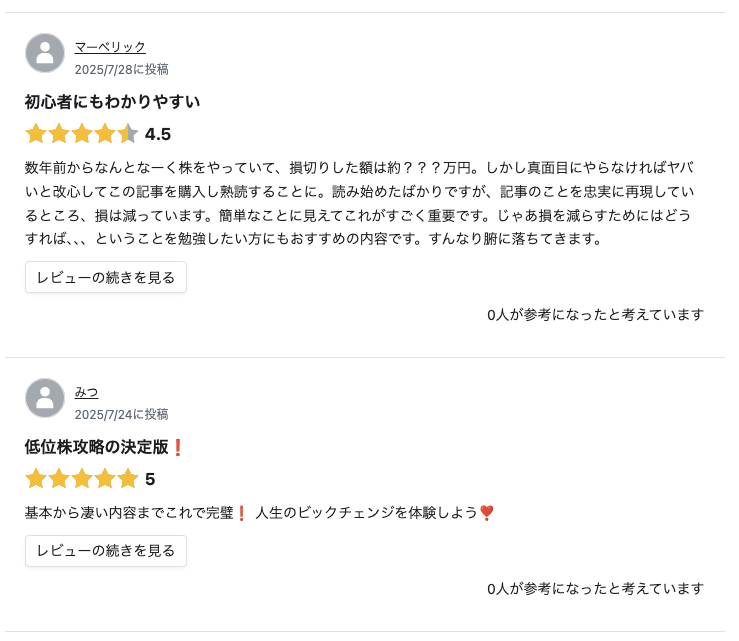Click みつ's gray avatar icon
739x641 pixels.
click(x=45, y=398)
